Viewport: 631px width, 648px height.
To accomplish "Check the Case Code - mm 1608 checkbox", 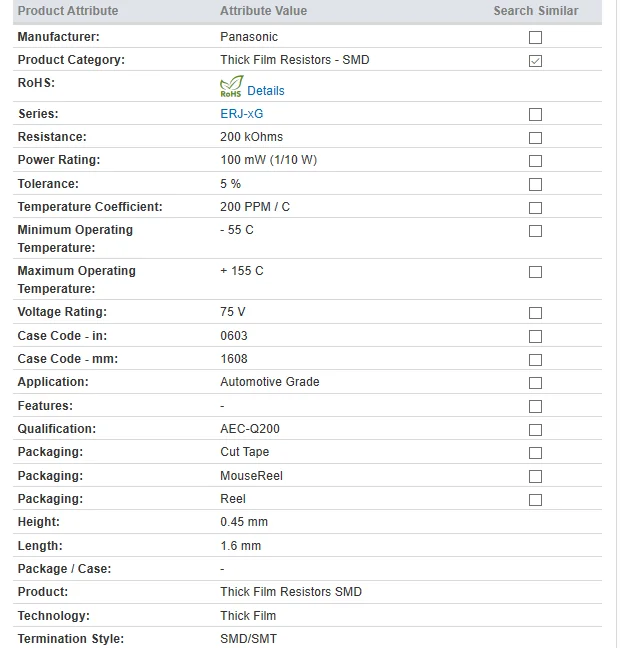I will click(x=535, y=360).
